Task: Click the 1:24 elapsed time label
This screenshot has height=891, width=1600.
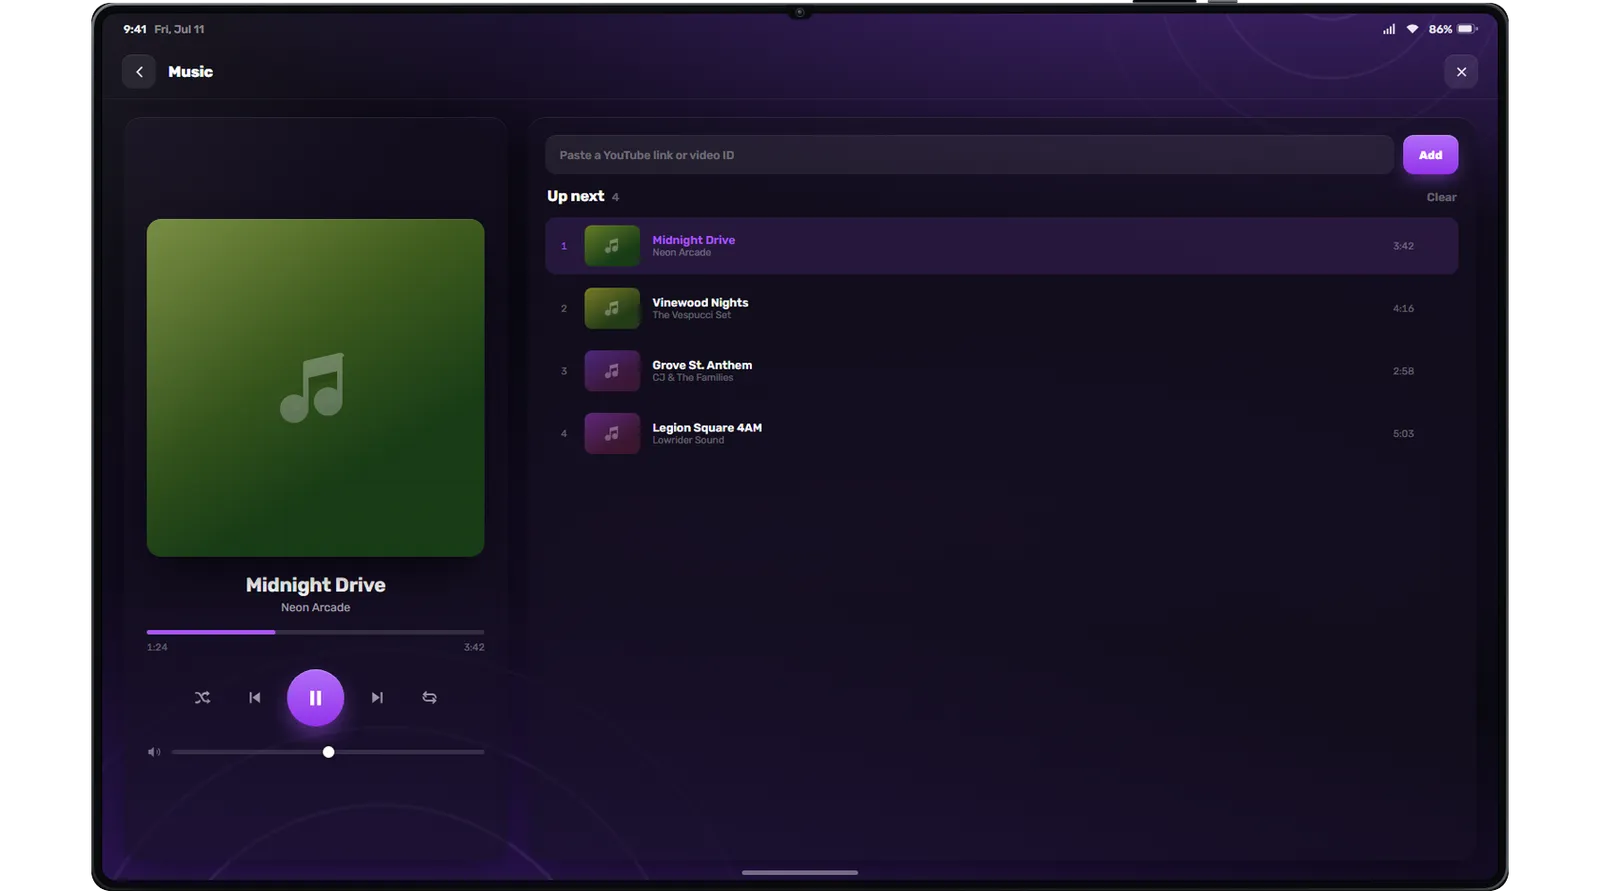Action: tap(157, 647)
